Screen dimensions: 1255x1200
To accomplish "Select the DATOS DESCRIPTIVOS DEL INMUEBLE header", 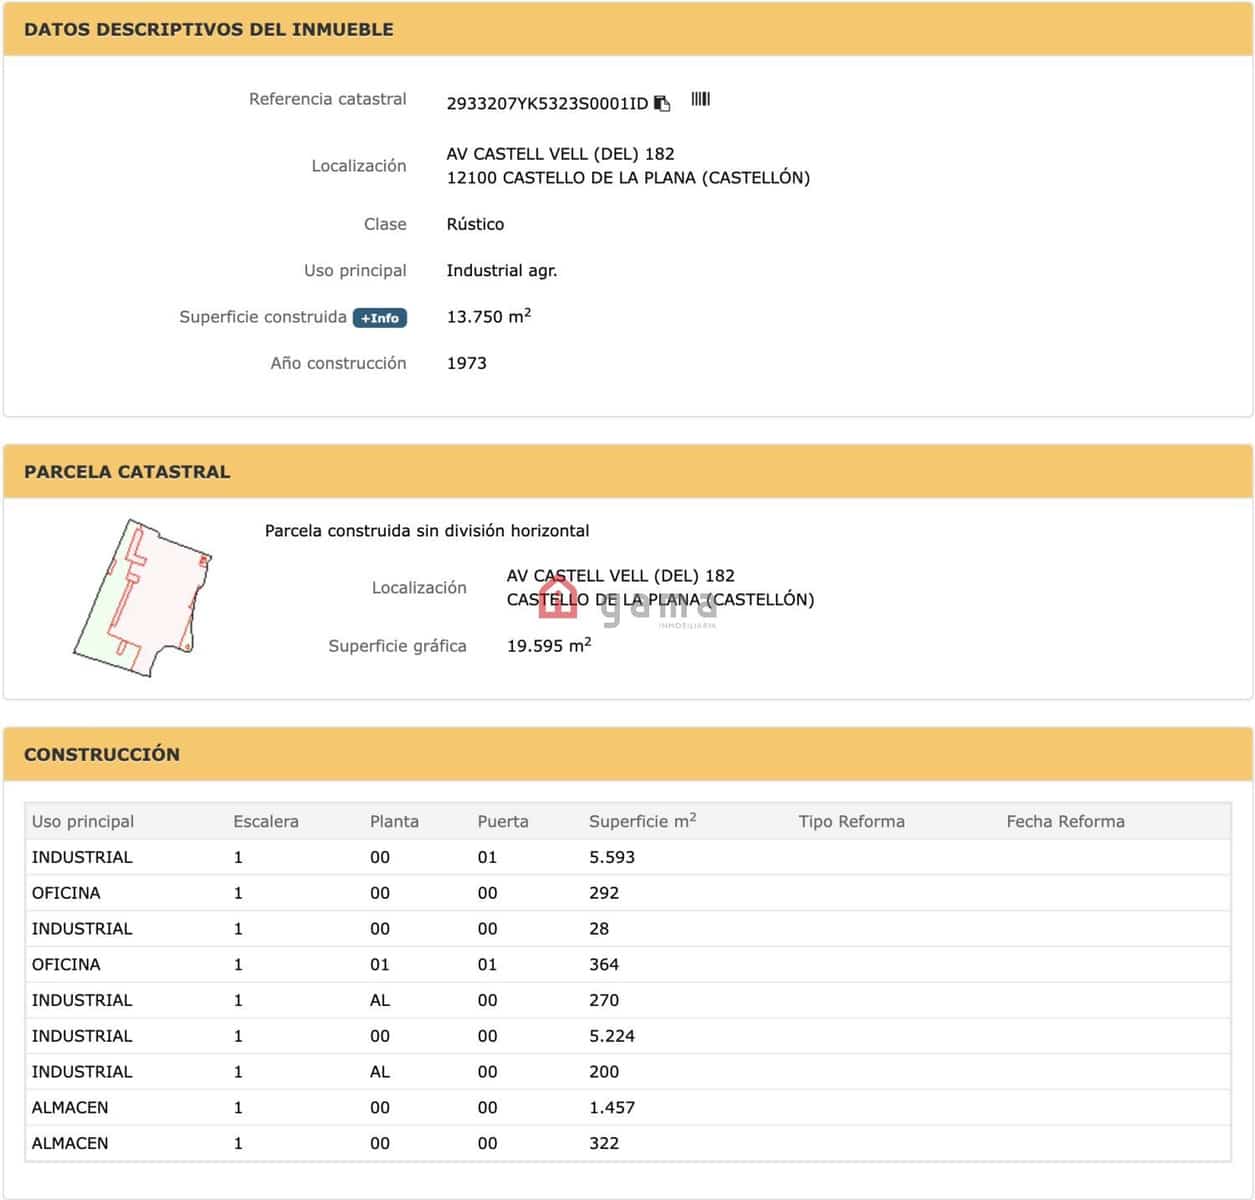I will [628, 29].
